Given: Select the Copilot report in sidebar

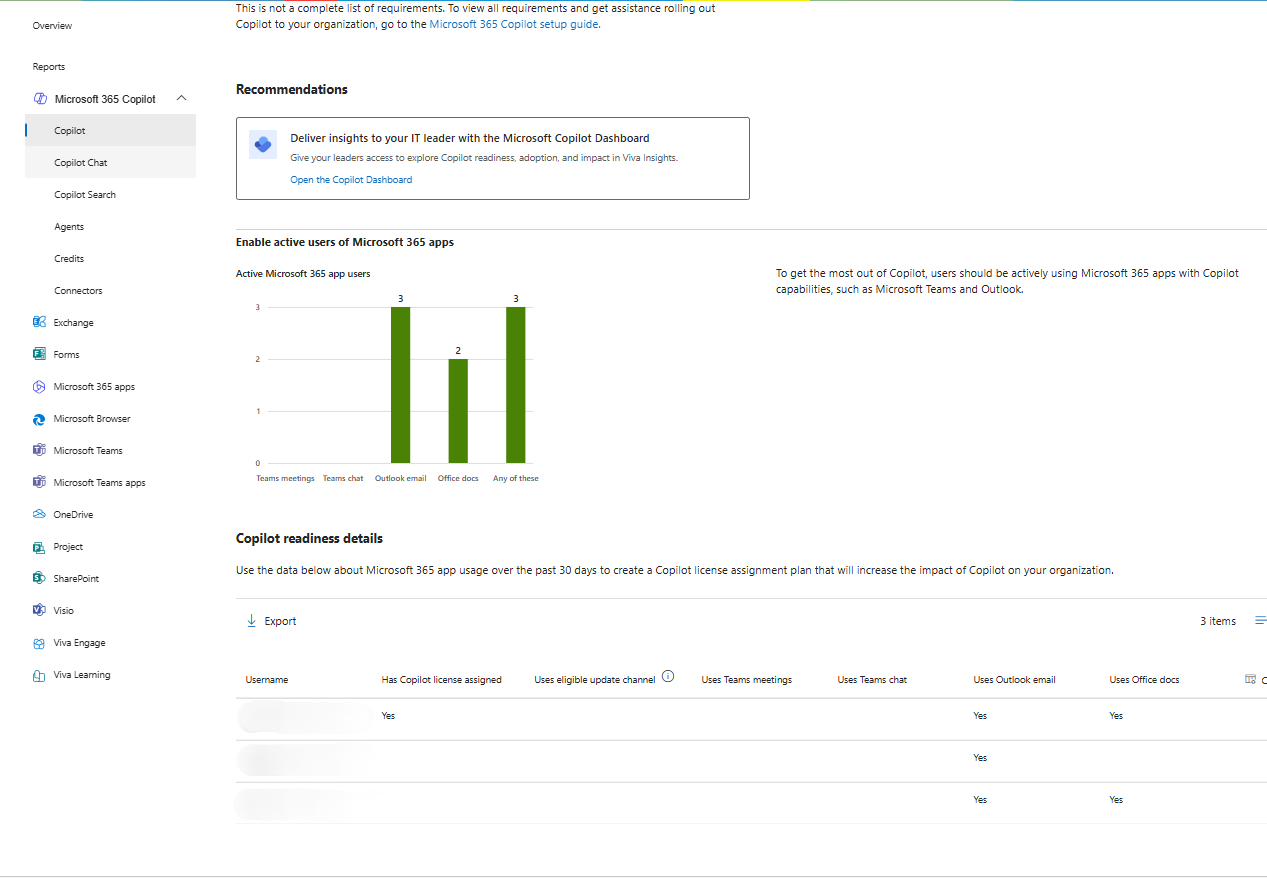Looking at the screenshot, I should tap(110, 130).
